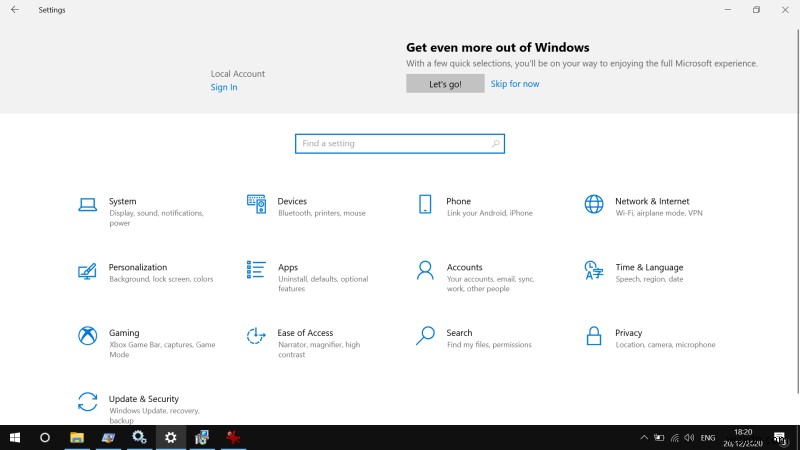Image resolution: width=800 pixels, height=450 pixels.
Task: Go back using the back arrow
Action: pyautogui.click(x=14, y=9)
